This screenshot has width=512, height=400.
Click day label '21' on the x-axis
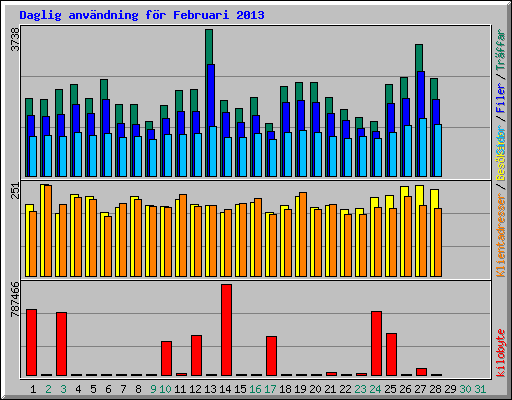click(330, 389)
